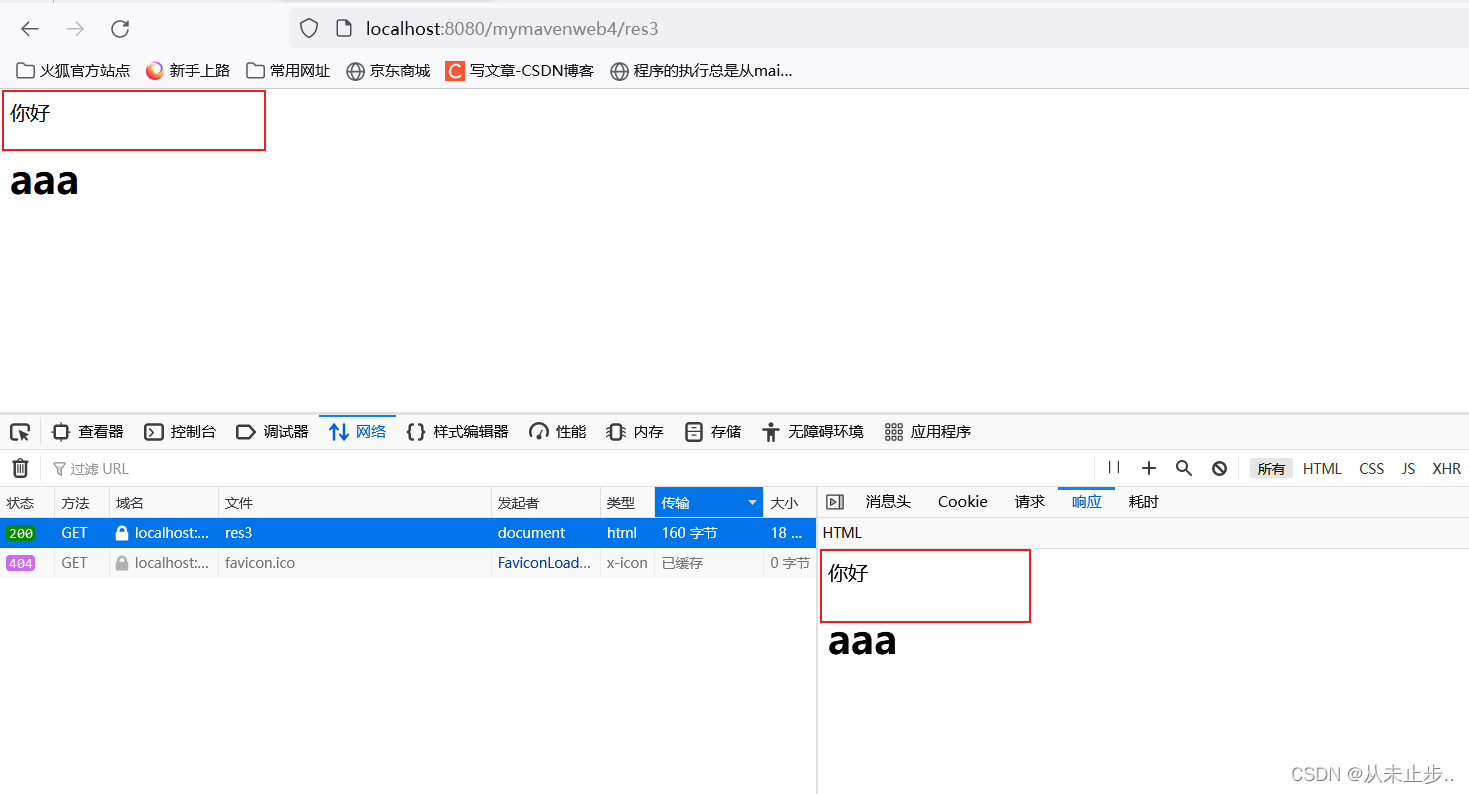Open the 性能 performance tab
This screenshot has width=1469, height=794.
click(558, 432)
